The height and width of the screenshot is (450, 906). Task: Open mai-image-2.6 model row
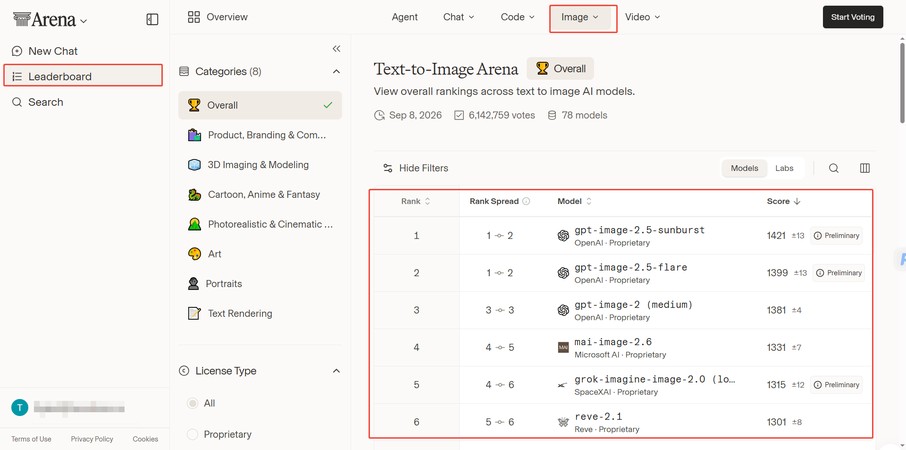[x=623, y=347]
